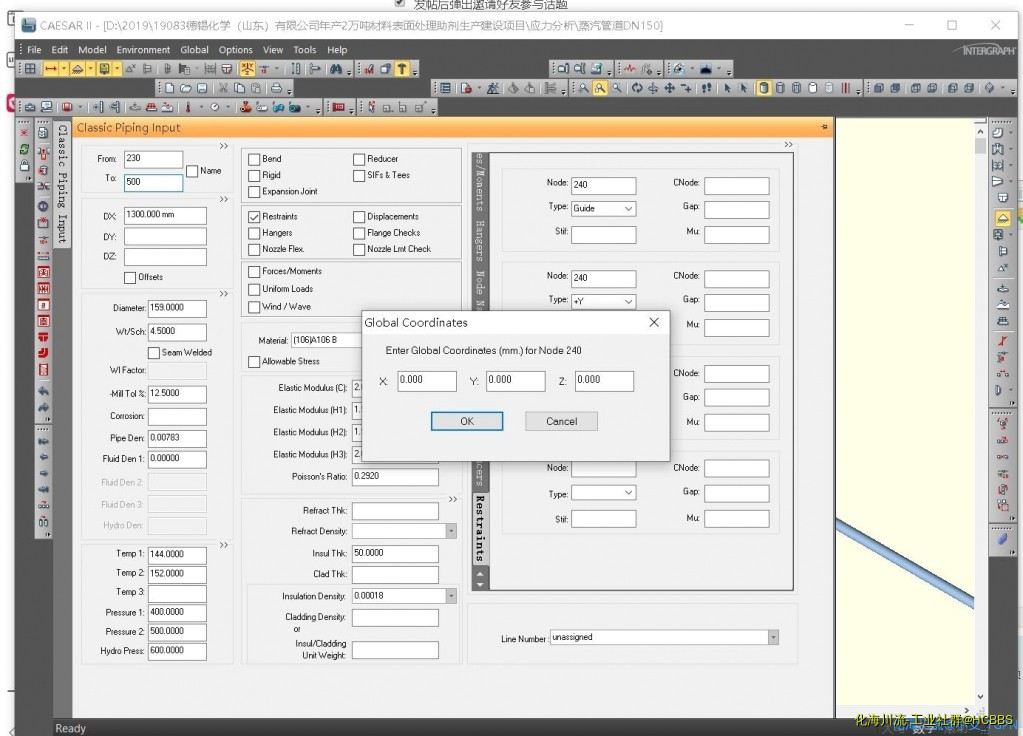Click the 3D view scroll-down arrow
Image resolution: width=1023 pixels, height=736 pixels.
point(980,697)
